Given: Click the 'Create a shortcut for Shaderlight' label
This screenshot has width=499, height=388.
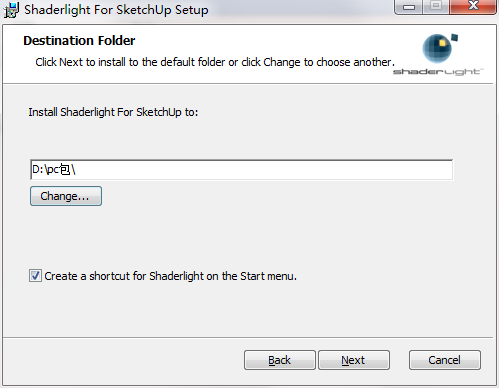Looking at the screenshot, I should [x=170, y=276].
